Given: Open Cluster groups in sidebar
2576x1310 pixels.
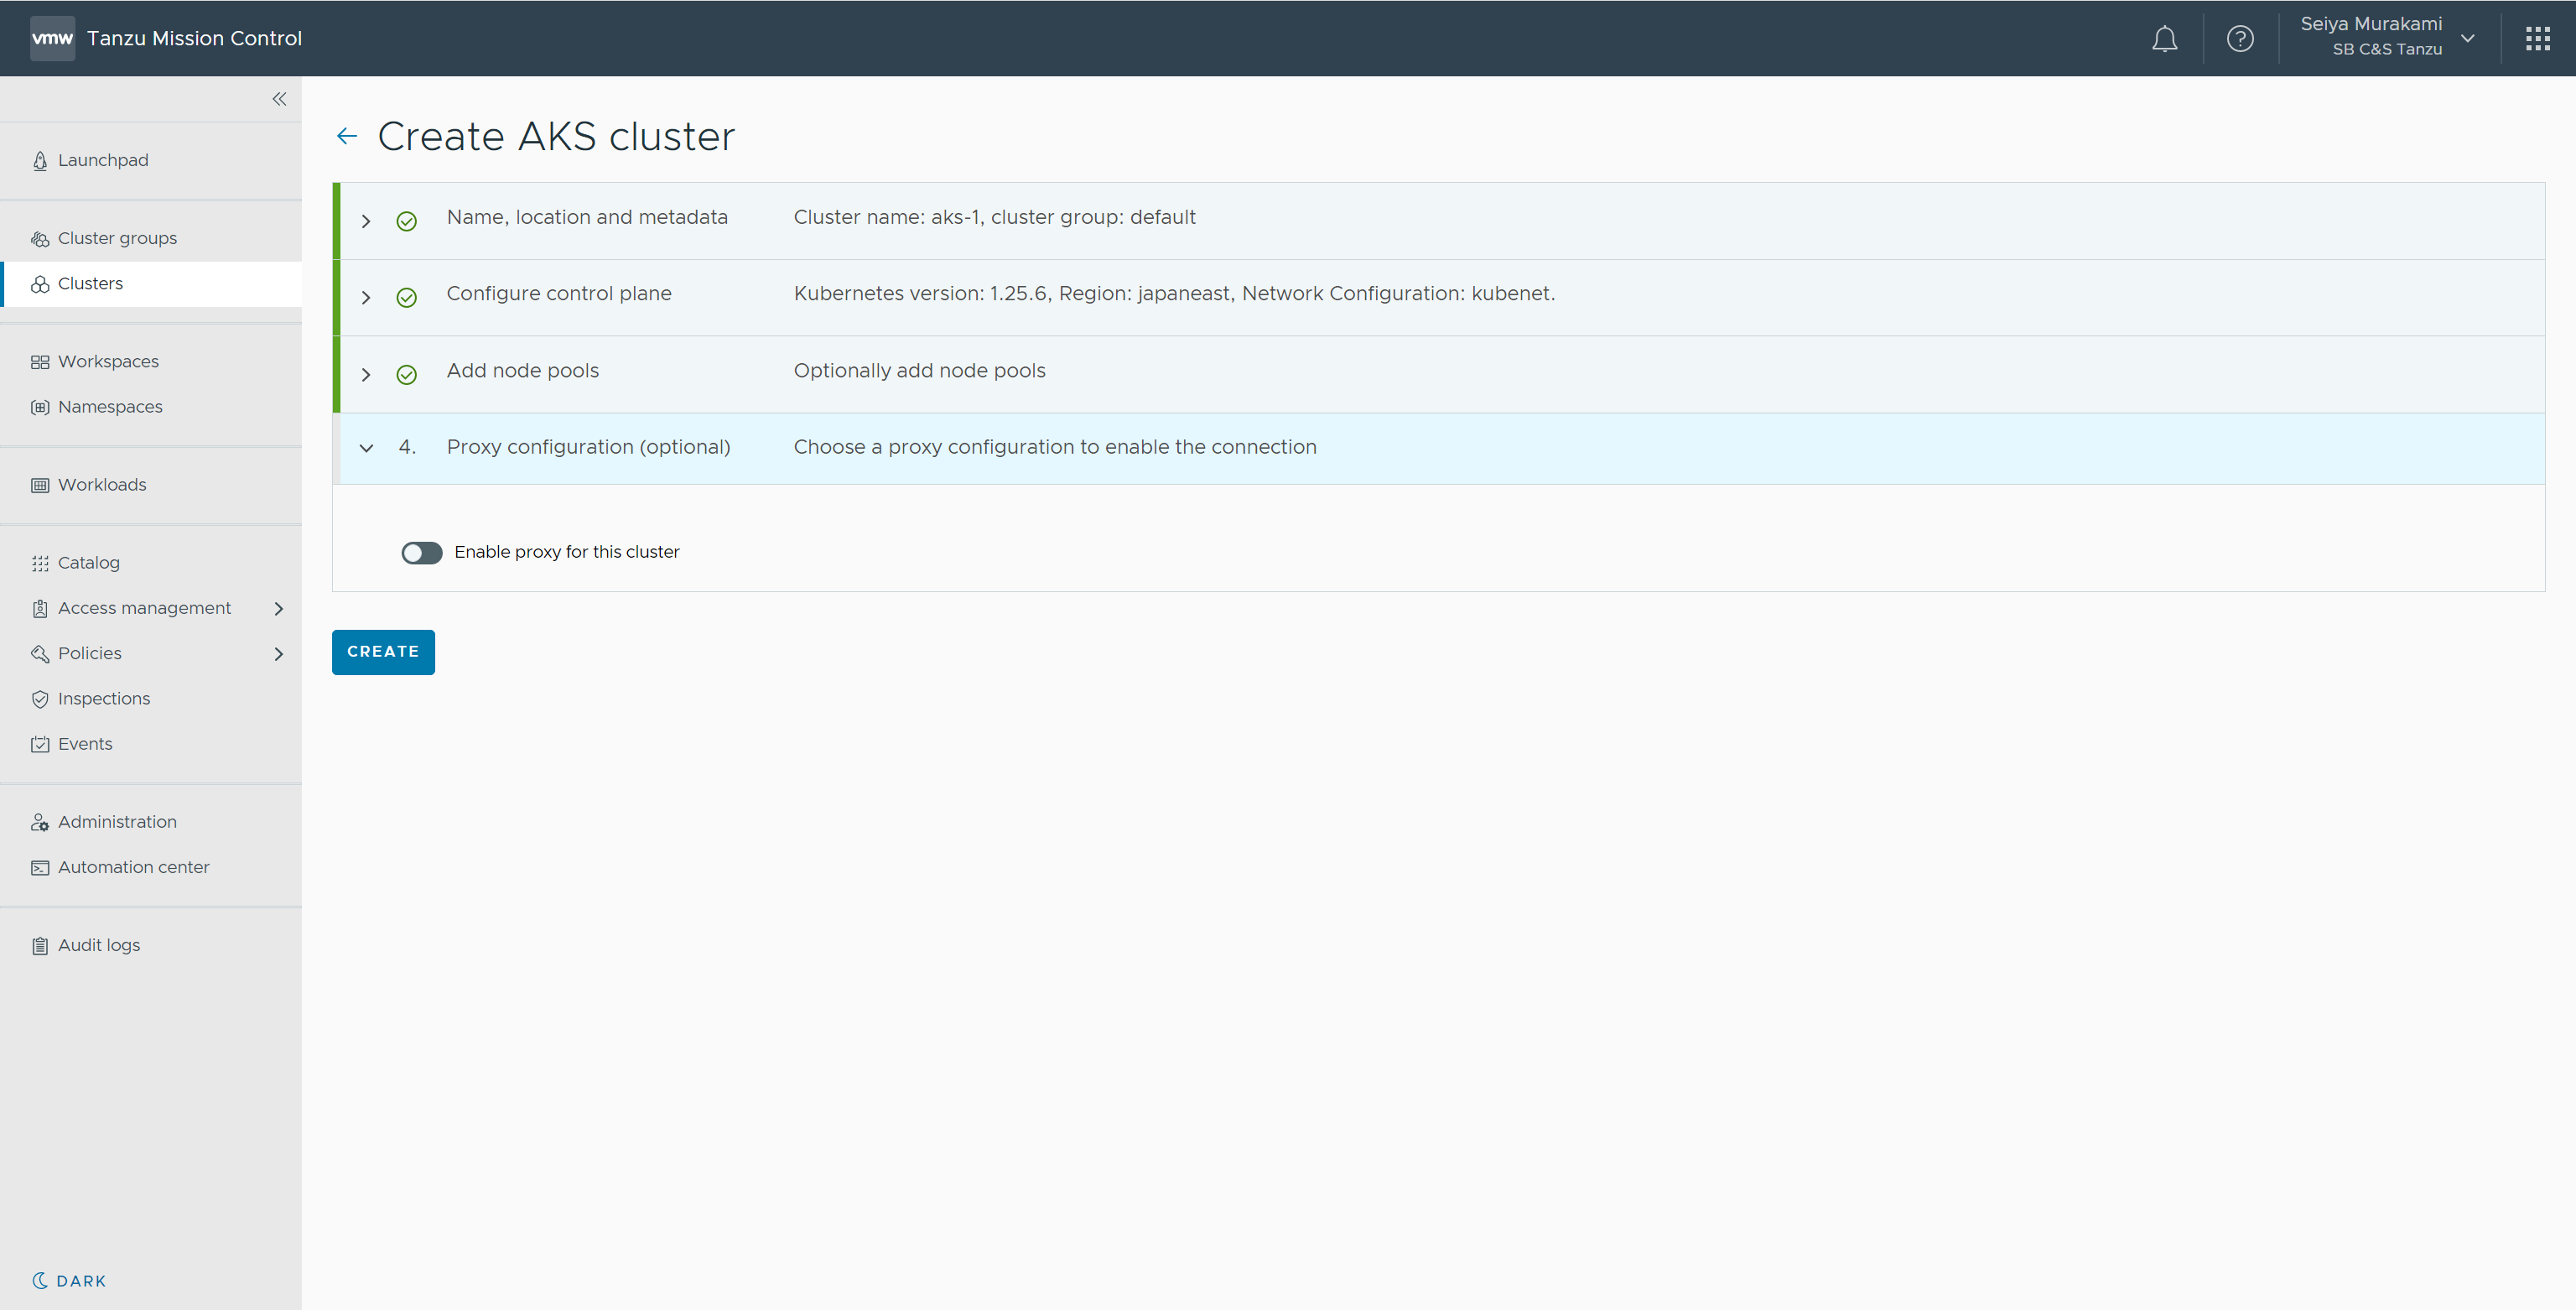Looking at the screenshot, I should (117, 238).
